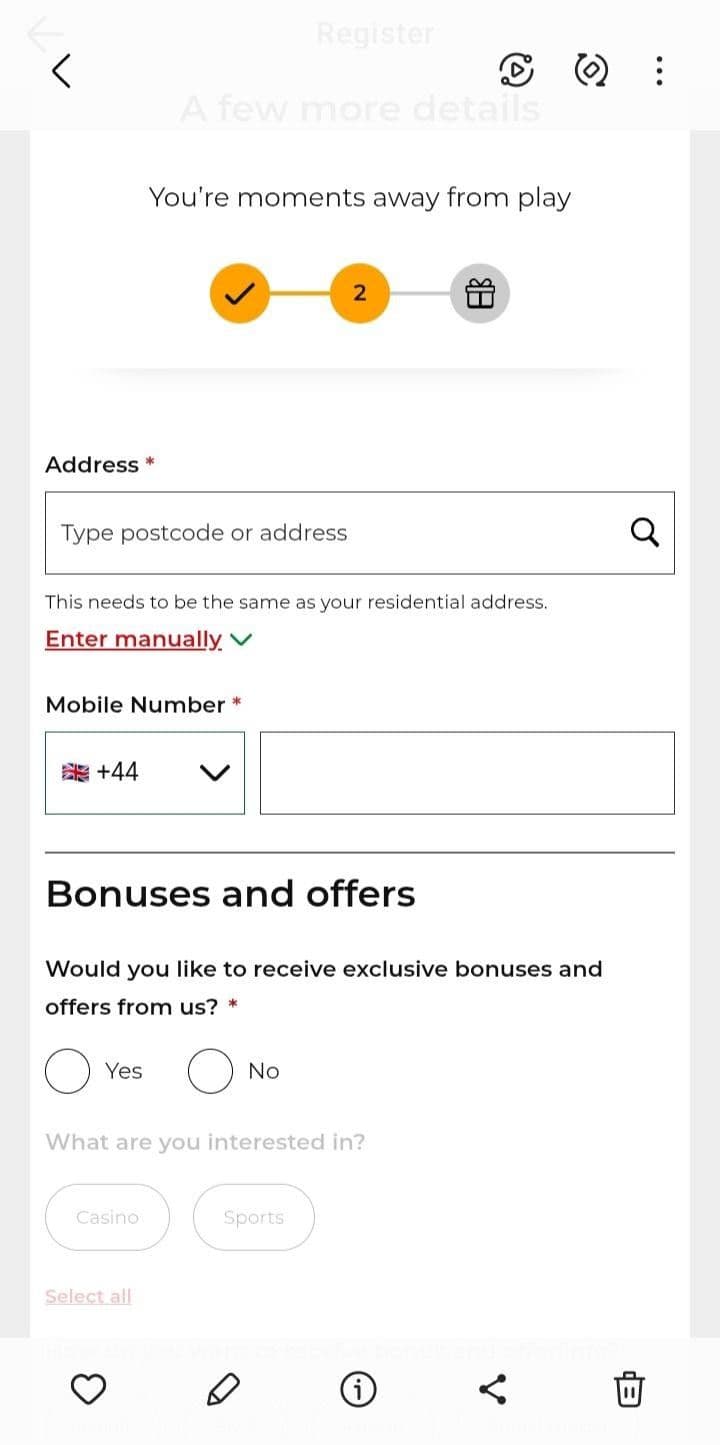
Task: Tap the gift icon on the progress tracker
Action: tap(479, 293)
